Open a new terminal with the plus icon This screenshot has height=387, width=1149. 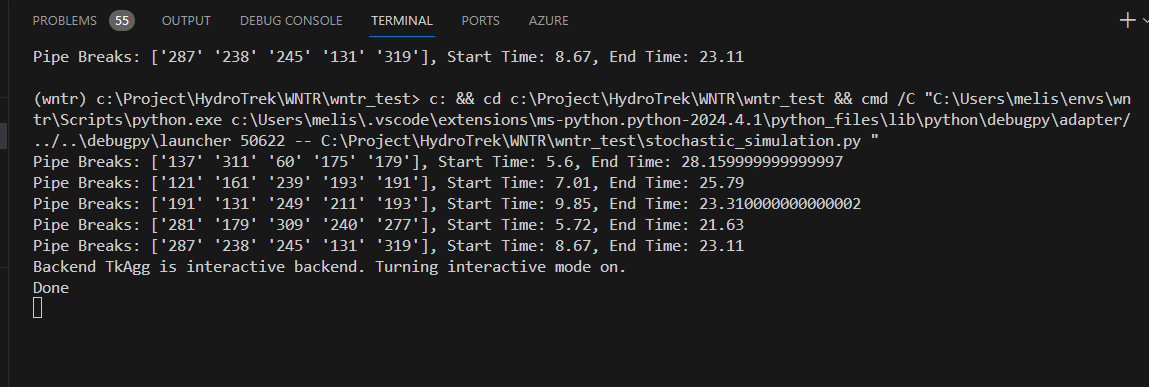(1128, 21)
